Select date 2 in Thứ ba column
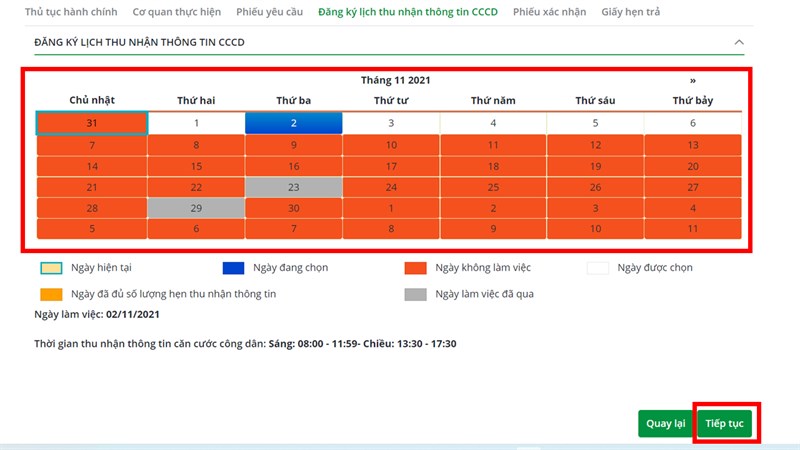 (294, 123)
